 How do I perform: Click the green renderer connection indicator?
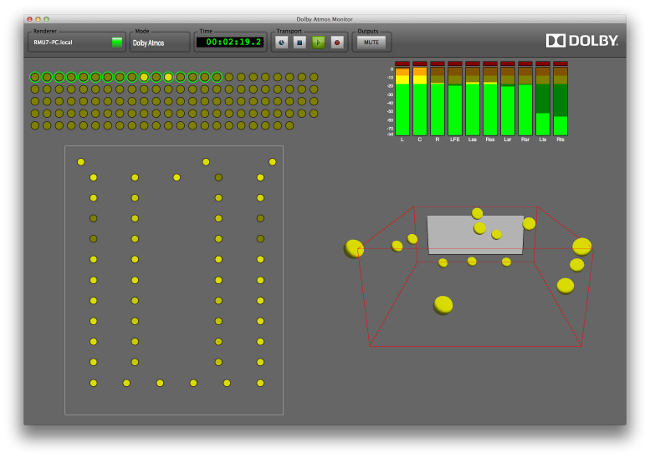[117, 42]
